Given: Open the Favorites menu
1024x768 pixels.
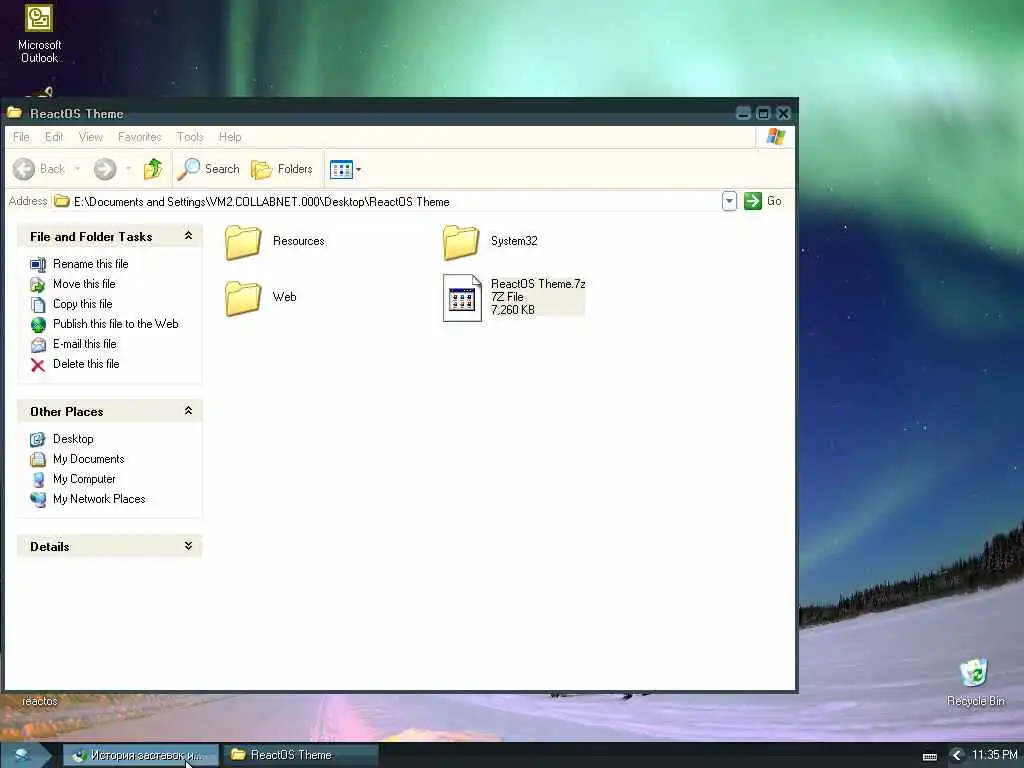Looking at the screenshot, I should click(140, 136).
